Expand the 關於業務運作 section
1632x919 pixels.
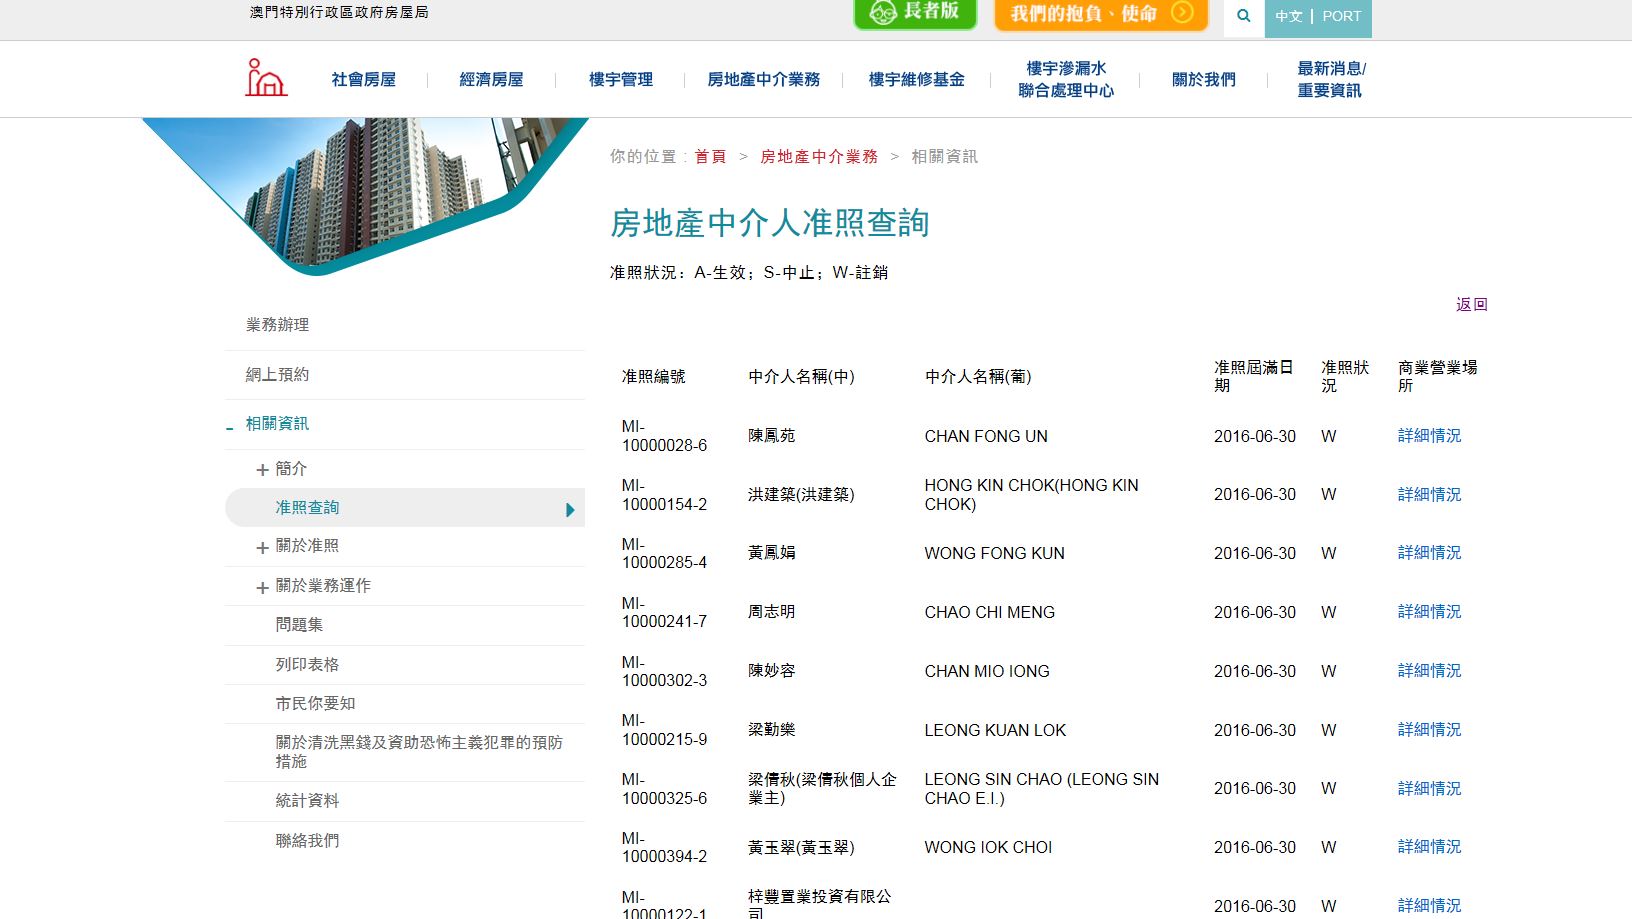tap(262, 587)
